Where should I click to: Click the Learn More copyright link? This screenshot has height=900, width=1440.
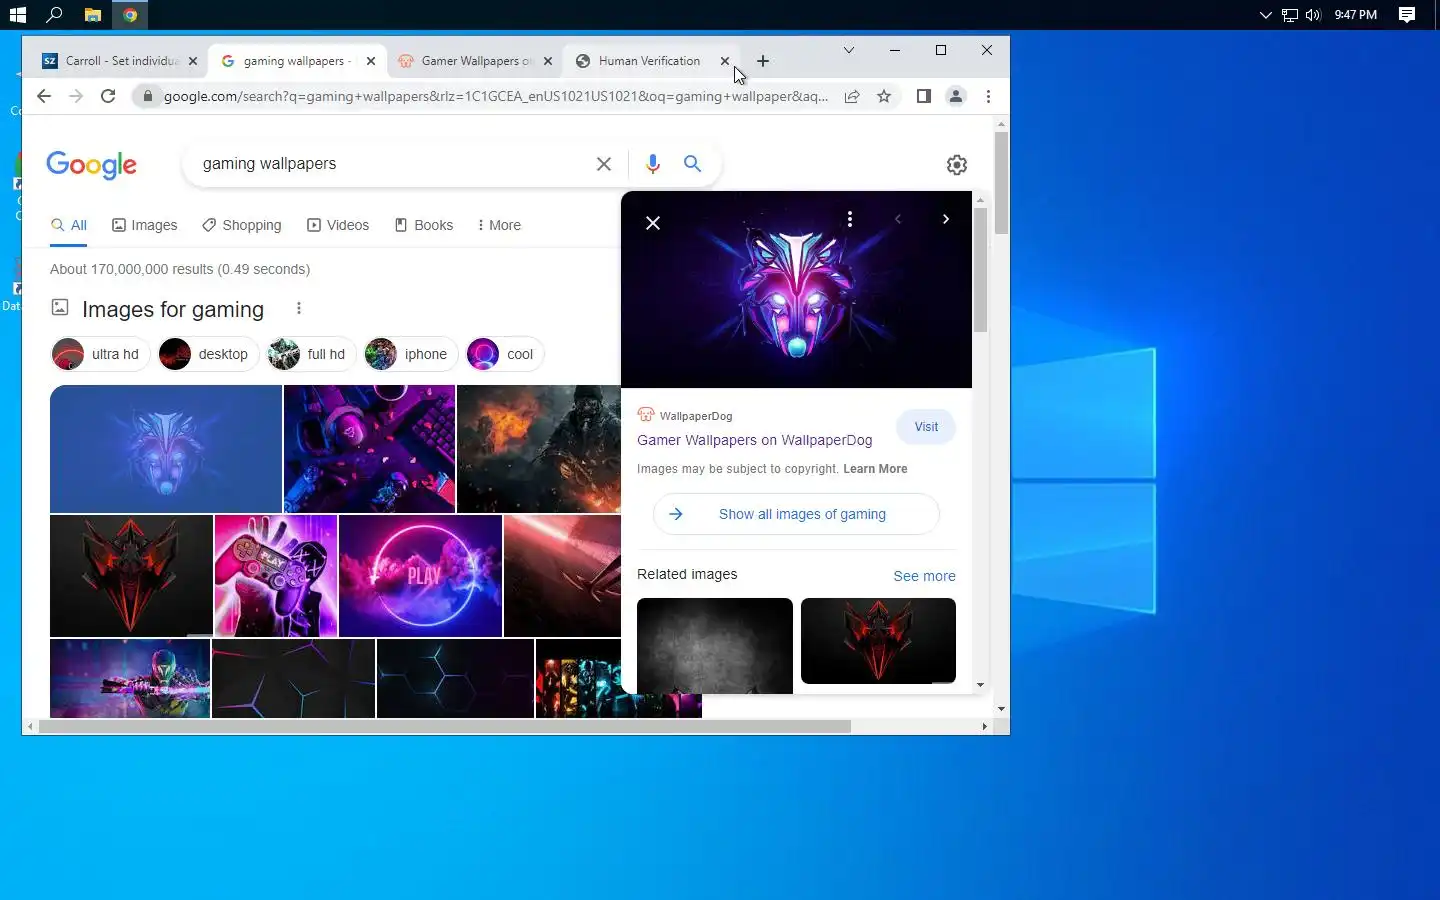pos(875,469)
